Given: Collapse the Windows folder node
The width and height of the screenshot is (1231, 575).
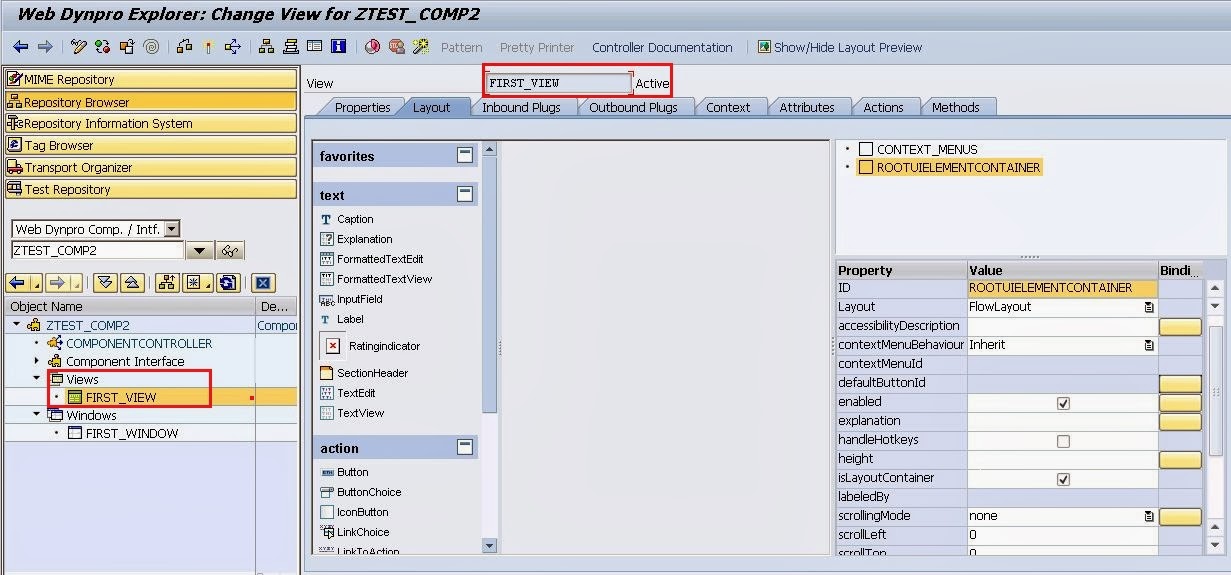Looking at the screenshot, I should point(37,415).
